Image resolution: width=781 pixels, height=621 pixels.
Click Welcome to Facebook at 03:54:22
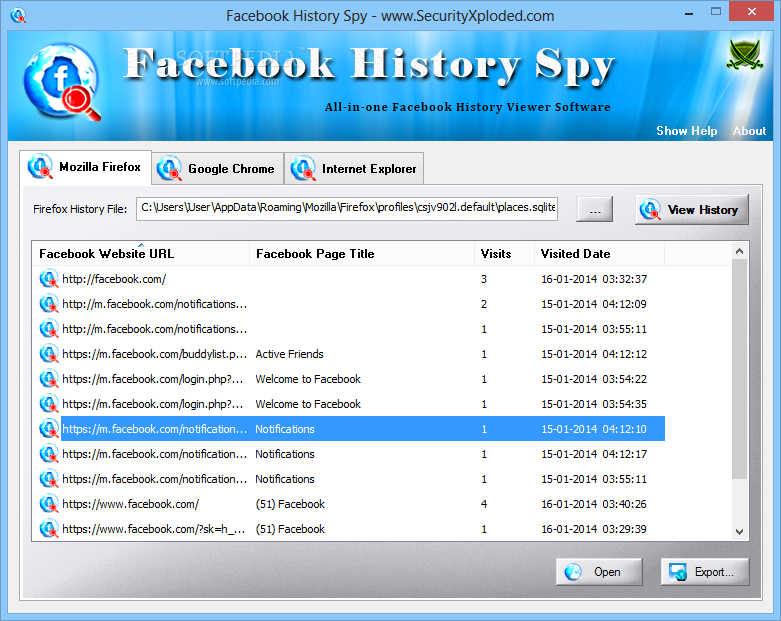tap(308, 379)
